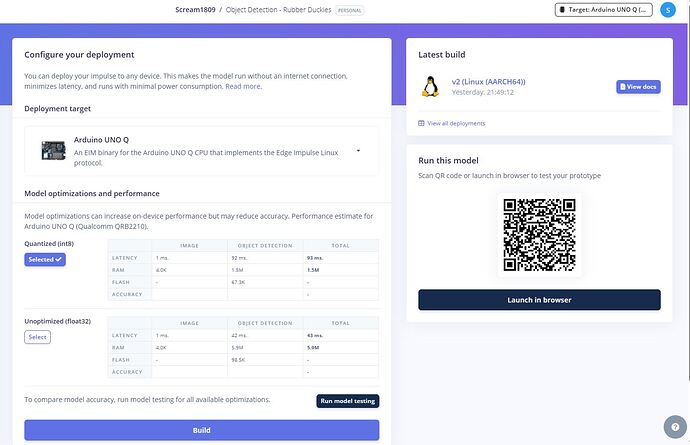This screenshot has height=445, width=690.
Task: Toggle the Quantized (int8) Selected button
Action: 45,259
